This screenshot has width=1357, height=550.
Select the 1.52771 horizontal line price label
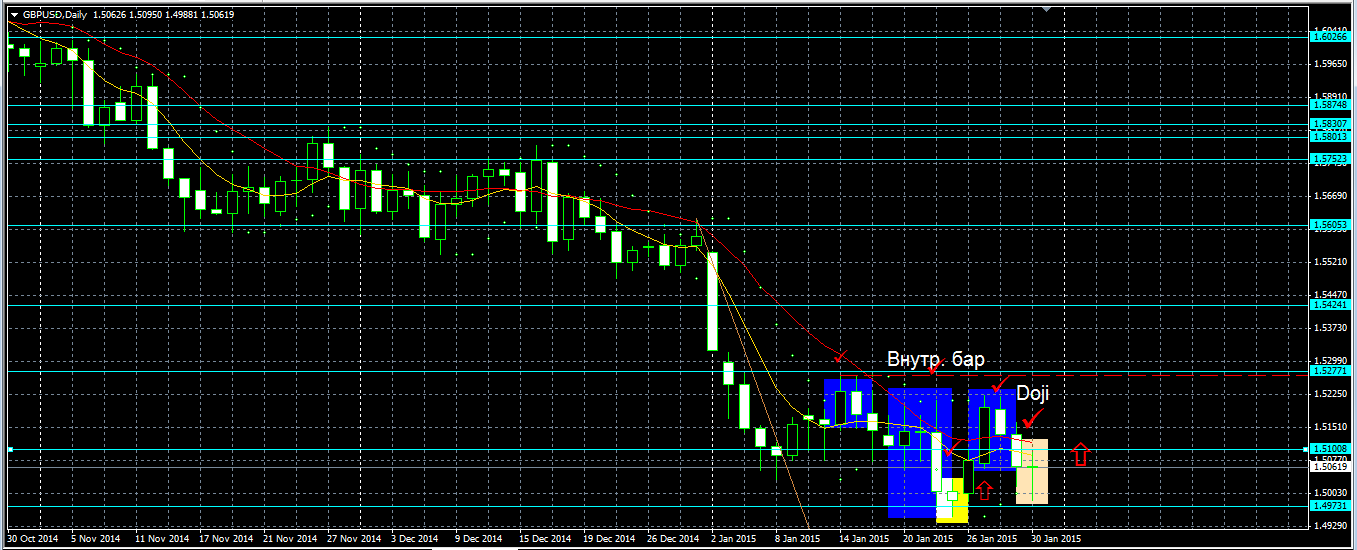[x=1331, y=371]
